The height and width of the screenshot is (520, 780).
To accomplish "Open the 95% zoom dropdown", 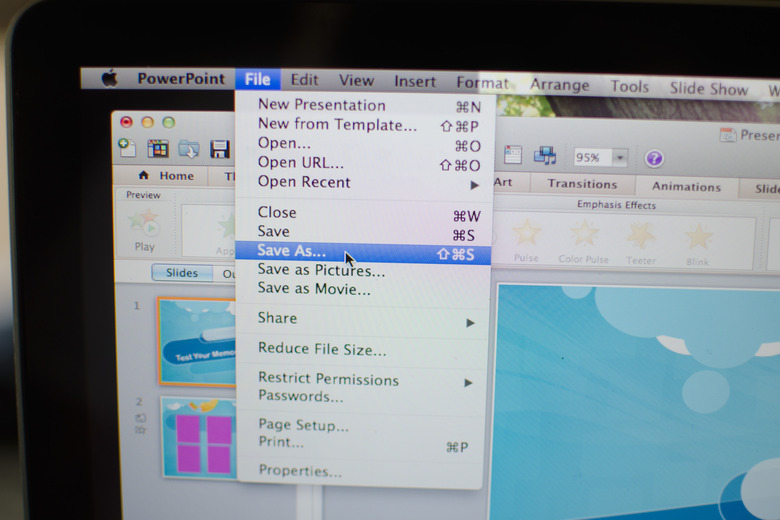I will [619, 158].
